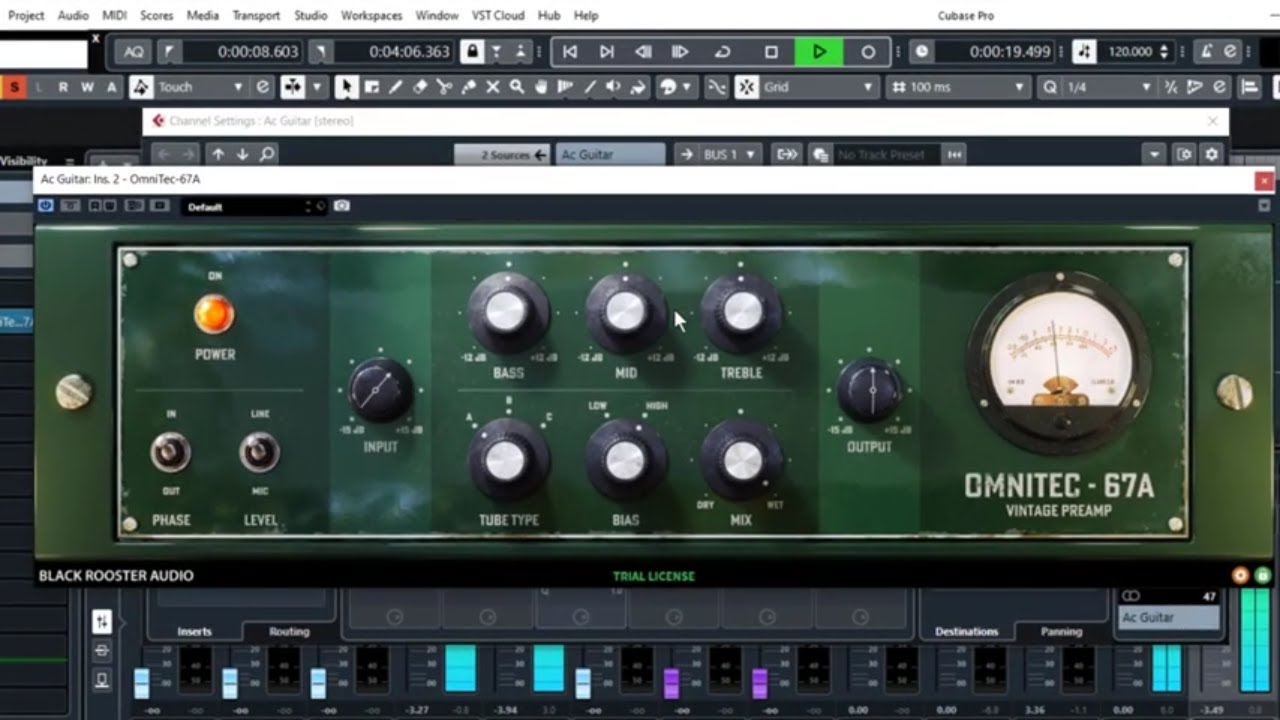The width and height of the screenshot is (1280, 720).
Task: Open the VST Cloud menu
Action: pyautogui.click(x=496, y=15)
